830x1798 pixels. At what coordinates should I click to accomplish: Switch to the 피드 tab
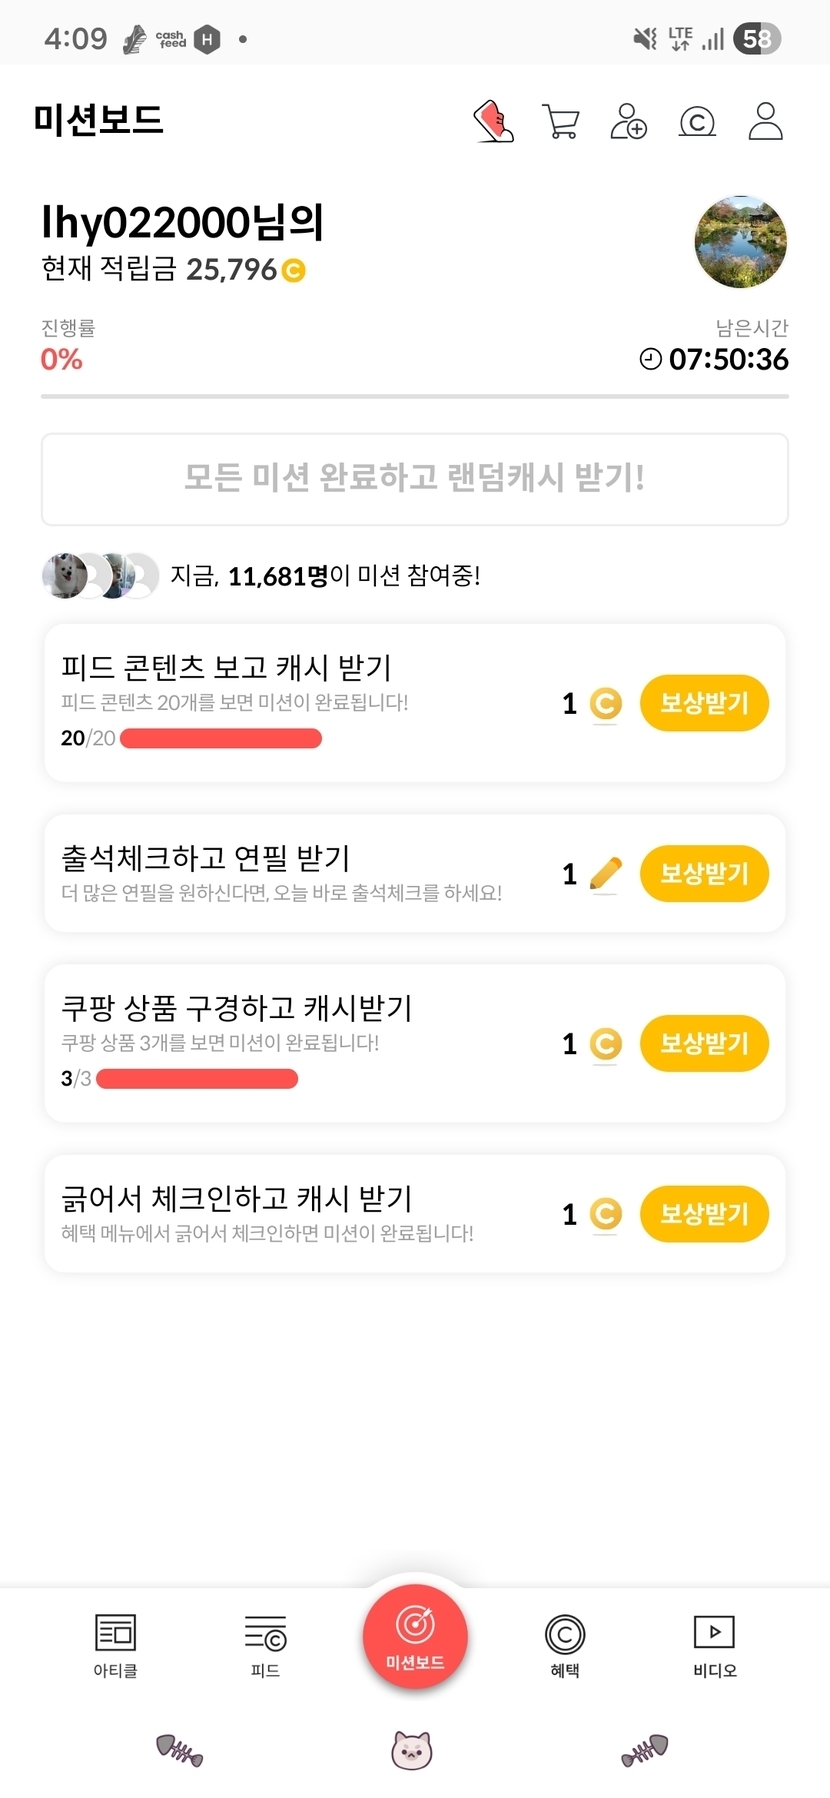265,1645
